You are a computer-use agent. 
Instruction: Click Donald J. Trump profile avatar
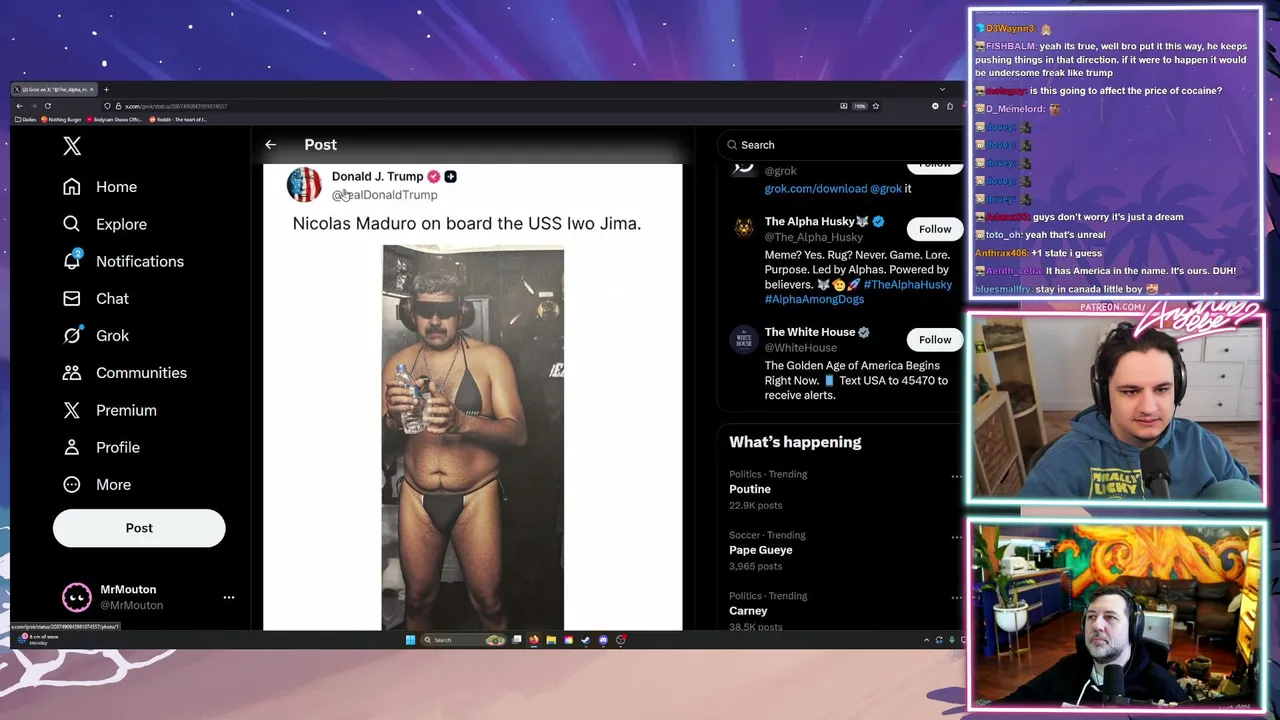[x=304, y=185]
